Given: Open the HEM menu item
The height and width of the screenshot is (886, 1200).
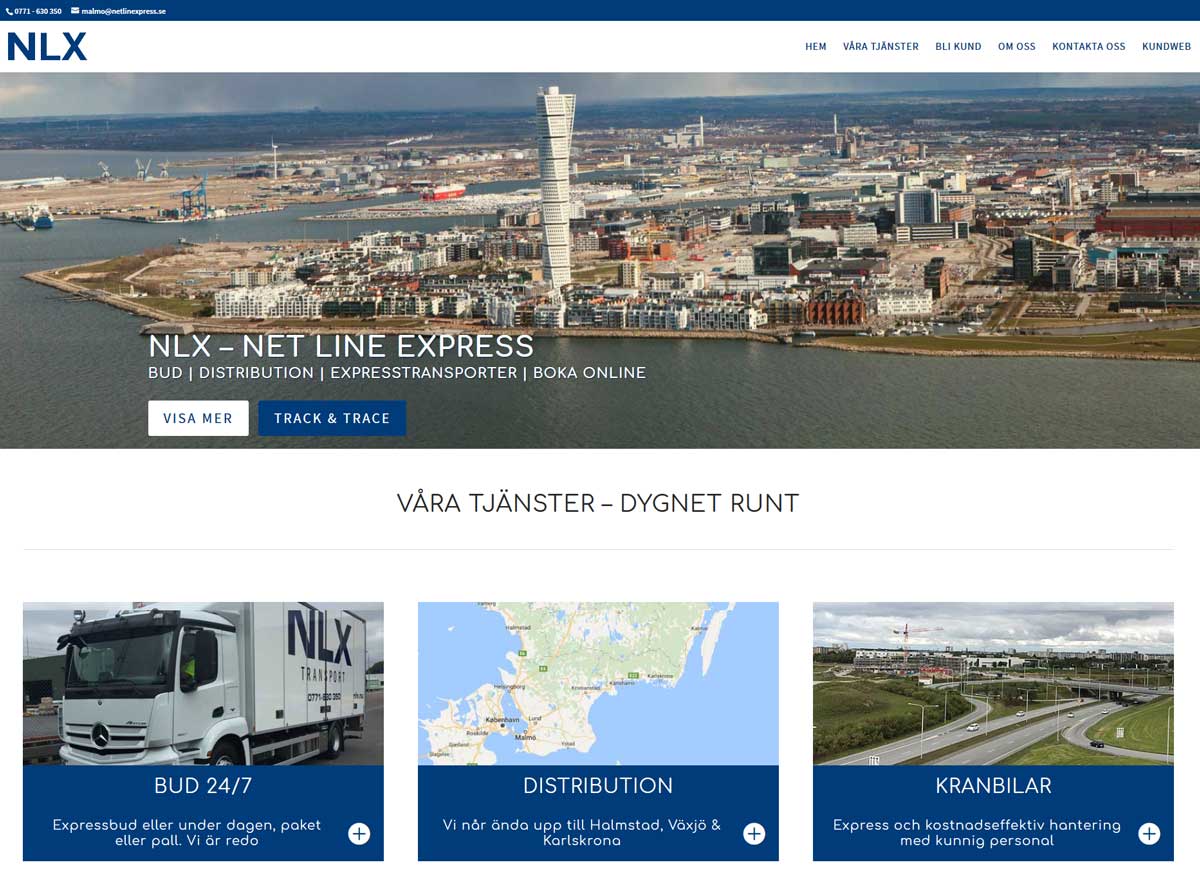Looking at the screenshot, I should [x=816, y=46].
